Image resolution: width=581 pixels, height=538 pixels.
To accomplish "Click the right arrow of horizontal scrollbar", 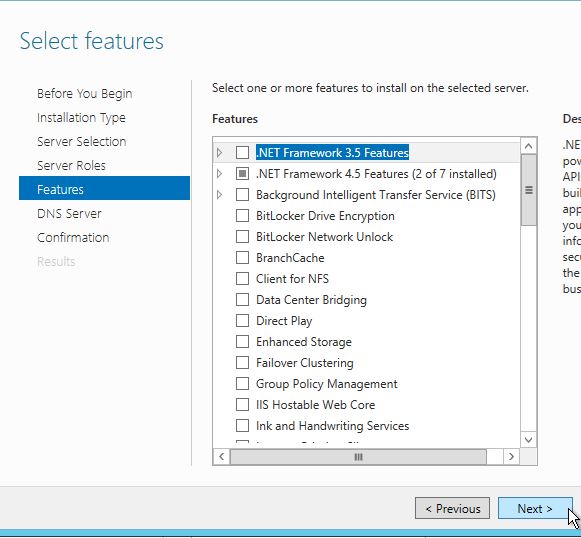I will pos(511,456).
